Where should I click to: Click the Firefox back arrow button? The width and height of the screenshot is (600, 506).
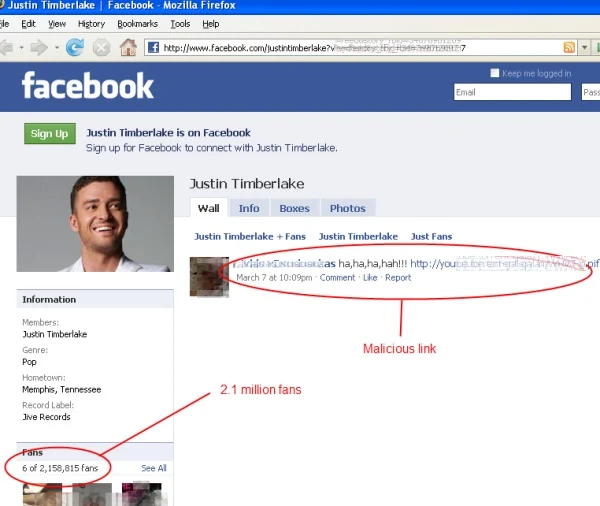(6, 48)
